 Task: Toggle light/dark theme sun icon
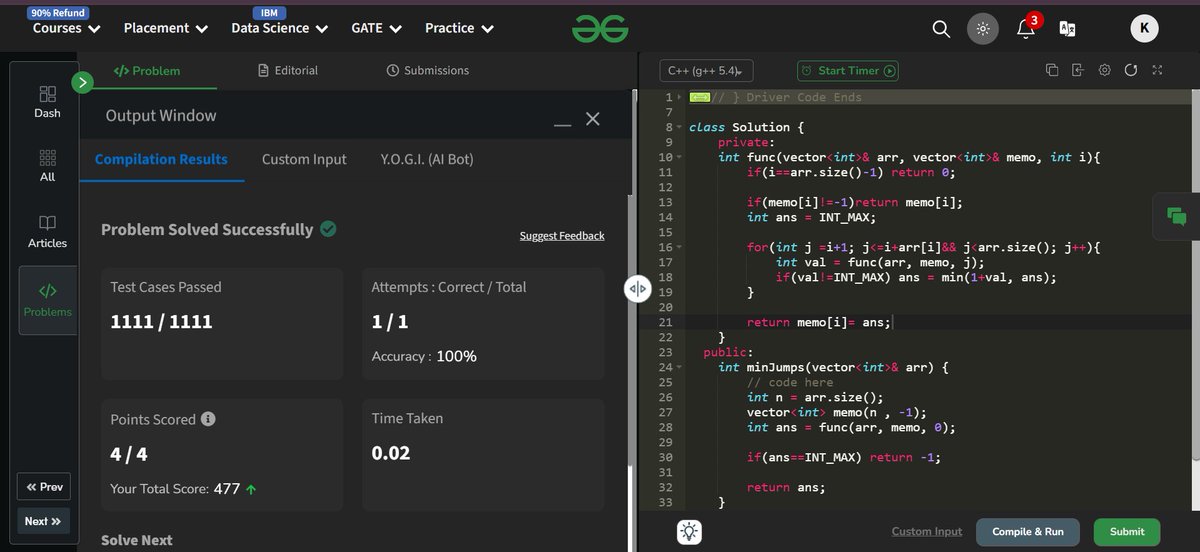point(983,29)
